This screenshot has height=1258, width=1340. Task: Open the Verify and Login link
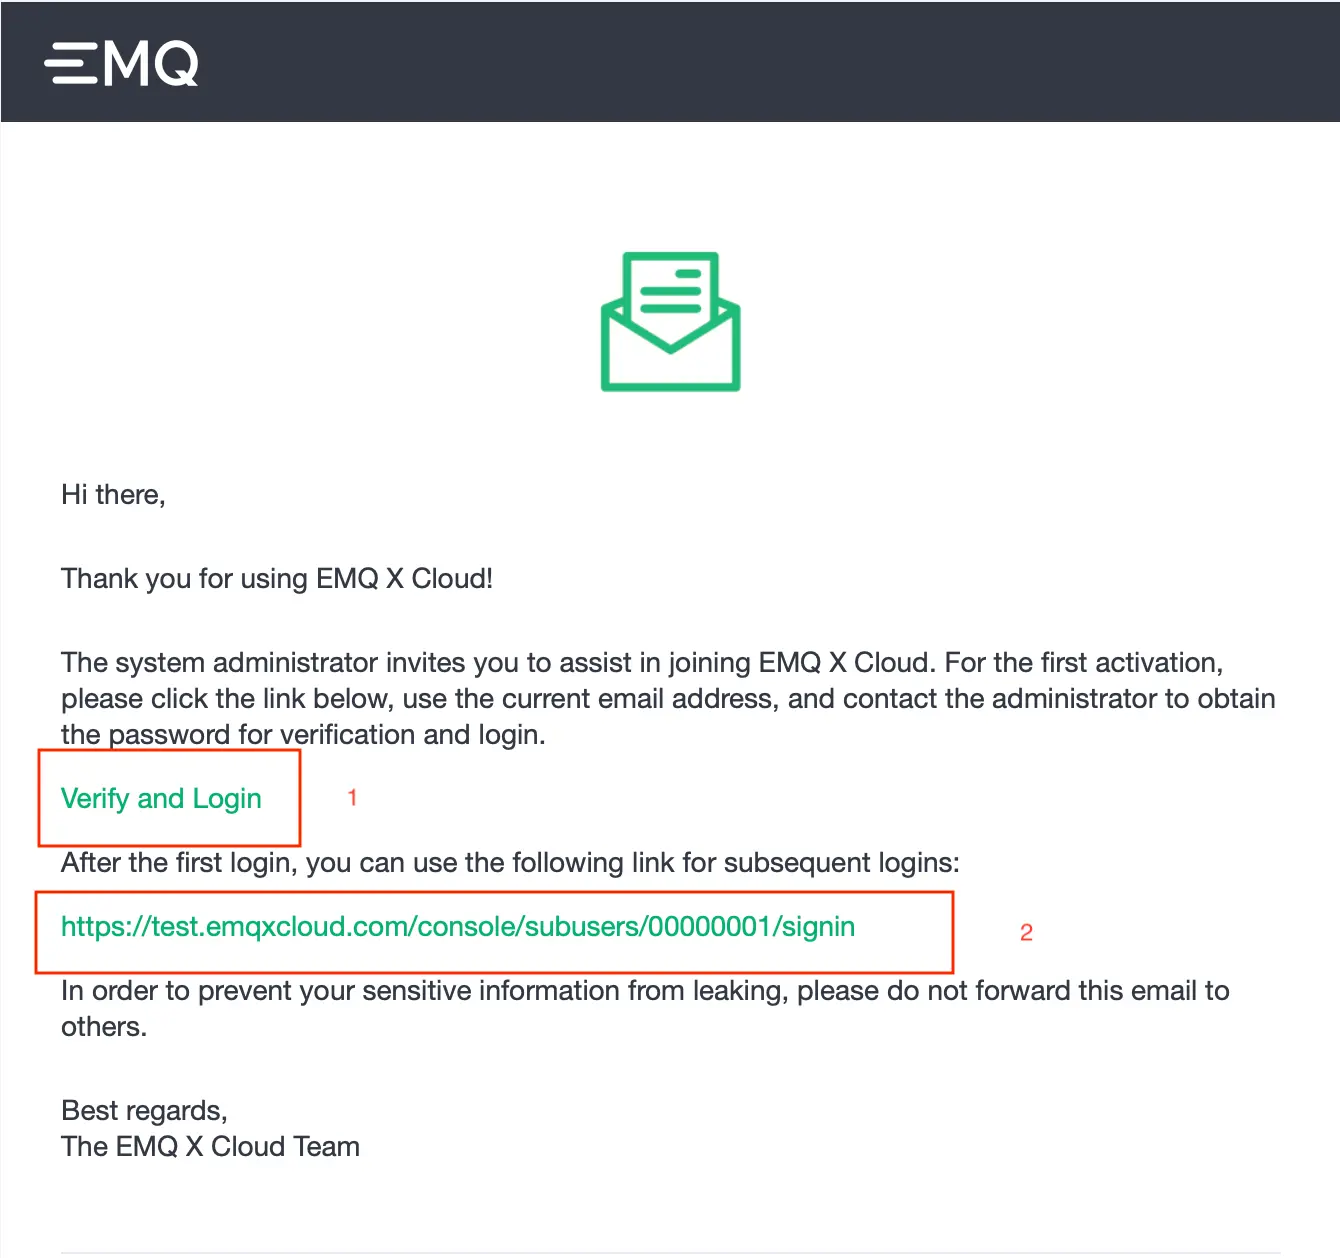pyautogui.click(x=161, y=799)
